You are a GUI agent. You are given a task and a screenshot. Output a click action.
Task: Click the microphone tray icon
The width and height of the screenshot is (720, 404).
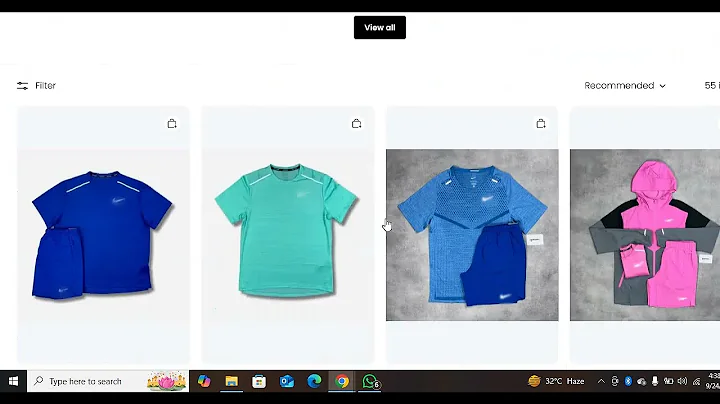(655, 381)
